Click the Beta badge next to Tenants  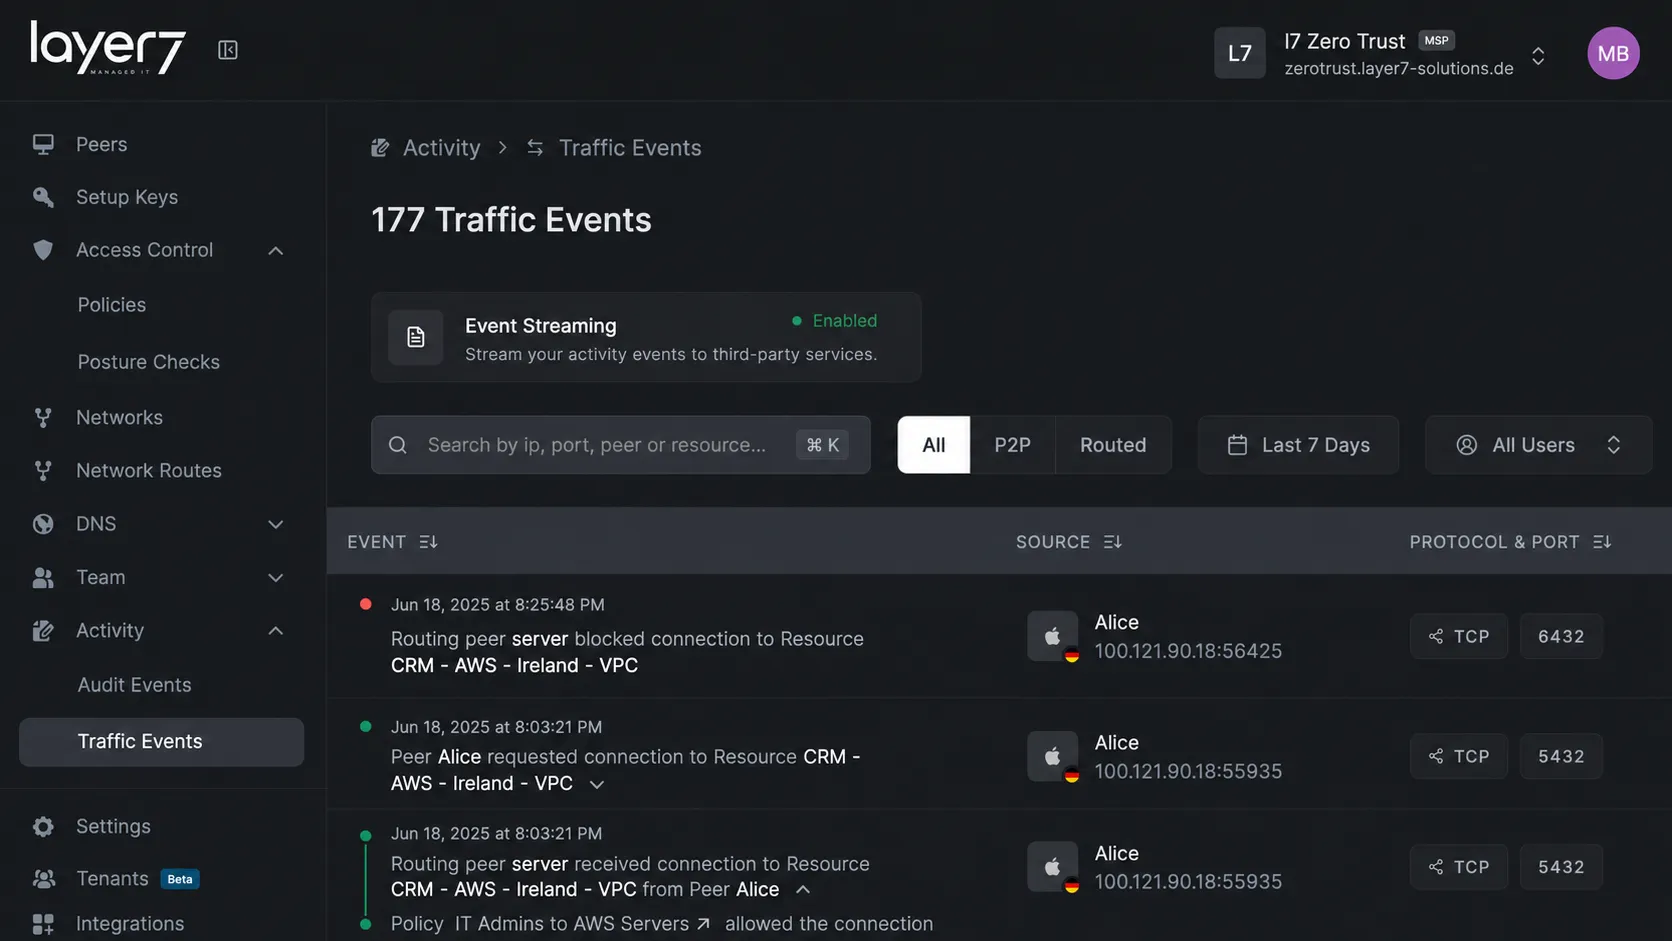180,879
